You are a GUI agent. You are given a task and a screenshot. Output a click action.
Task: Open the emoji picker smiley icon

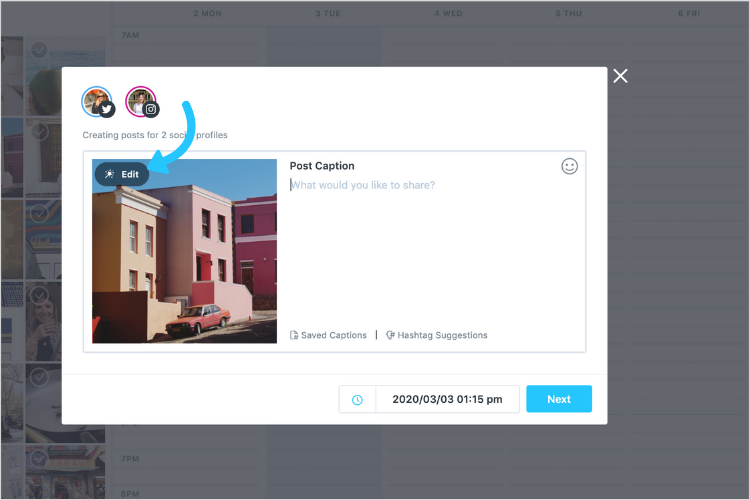pos(569,167)
